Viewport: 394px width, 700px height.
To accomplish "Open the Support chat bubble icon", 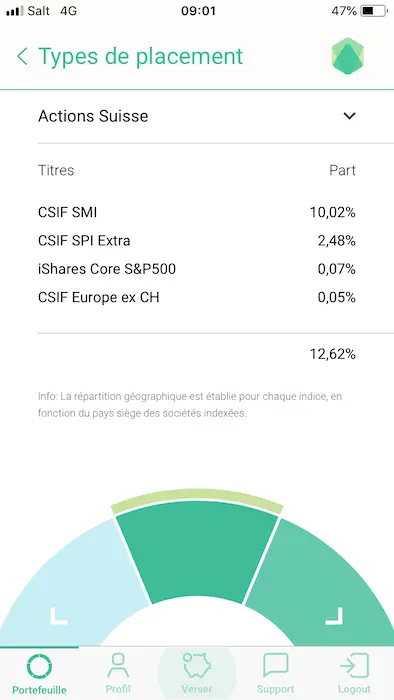I will click(x=275, y=666).
